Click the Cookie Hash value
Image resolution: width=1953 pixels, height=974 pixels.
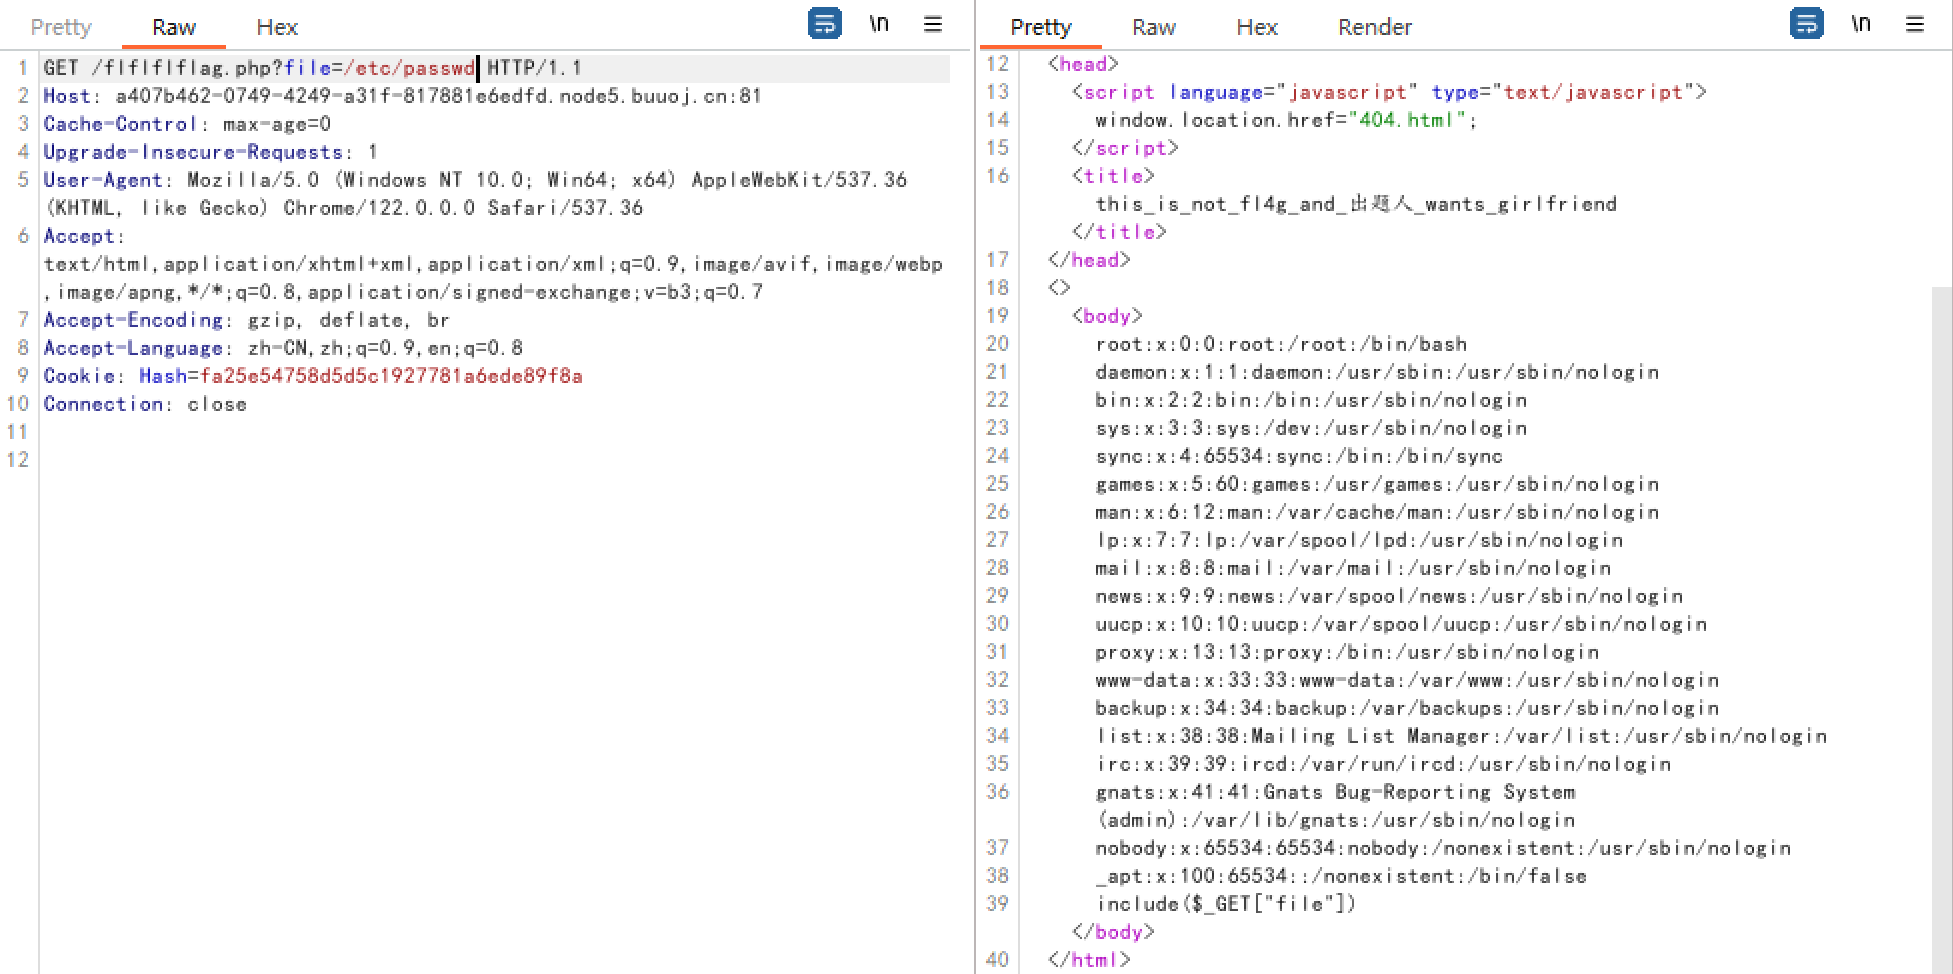tap(391, 376)
